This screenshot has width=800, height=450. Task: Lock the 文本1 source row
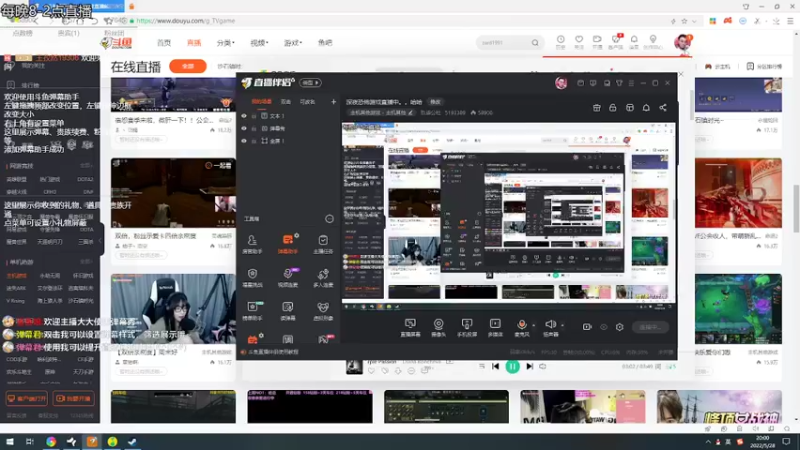point(254,116)
